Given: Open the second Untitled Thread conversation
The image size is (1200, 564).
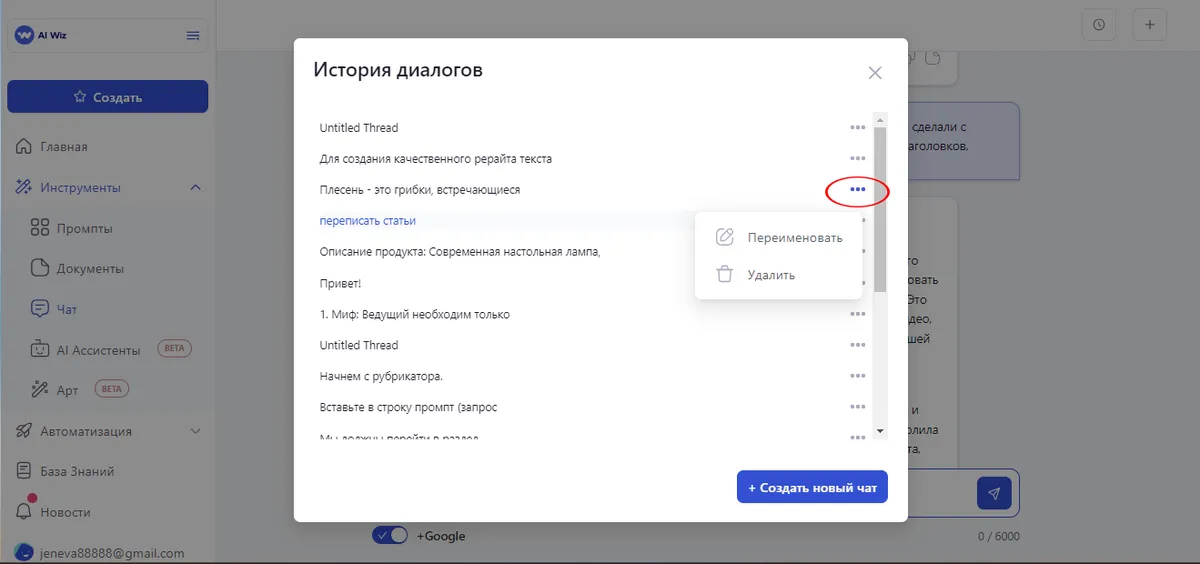Looking at the screenshot, I should (358, 345).
